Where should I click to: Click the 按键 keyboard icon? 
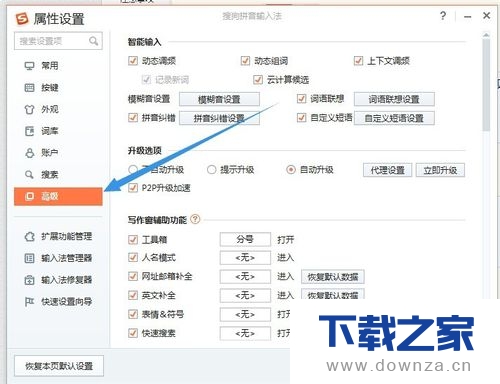pyautogui.click(x=29, y=88)
